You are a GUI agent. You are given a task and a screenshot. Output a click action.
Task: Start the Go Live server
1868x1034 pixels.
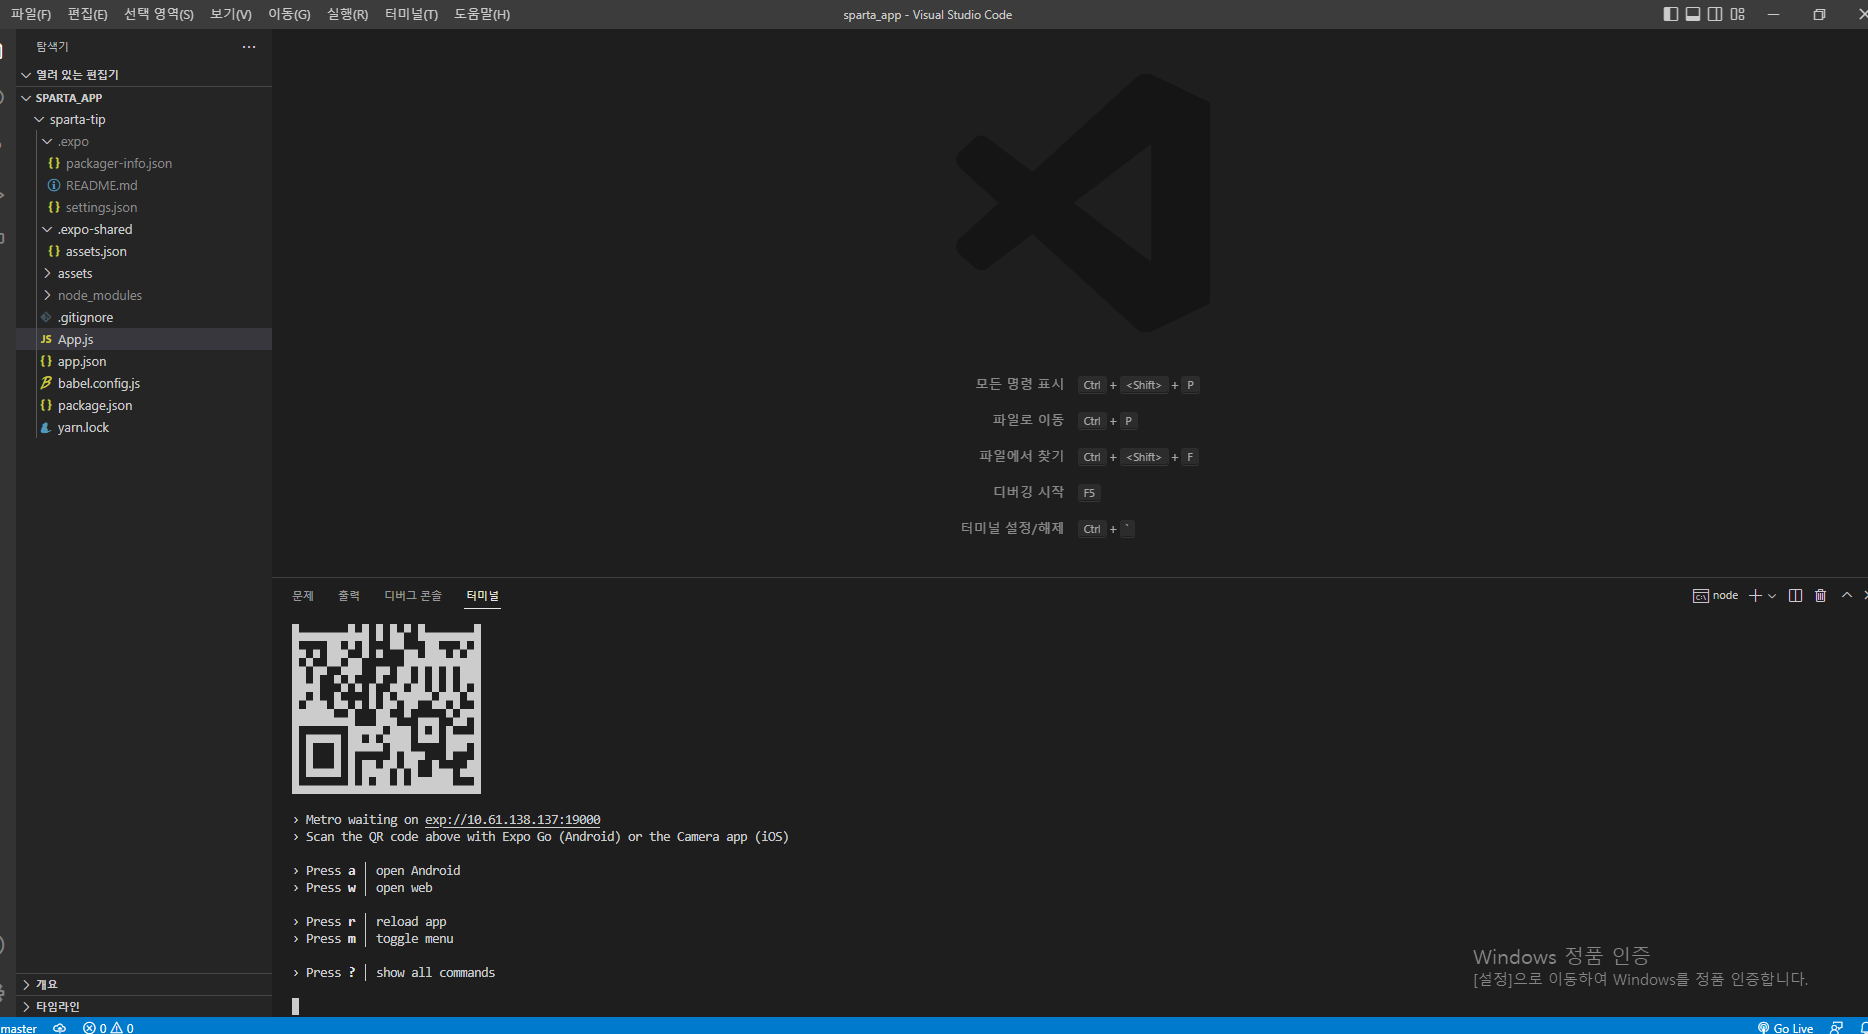click(x=1785, y=1028)
